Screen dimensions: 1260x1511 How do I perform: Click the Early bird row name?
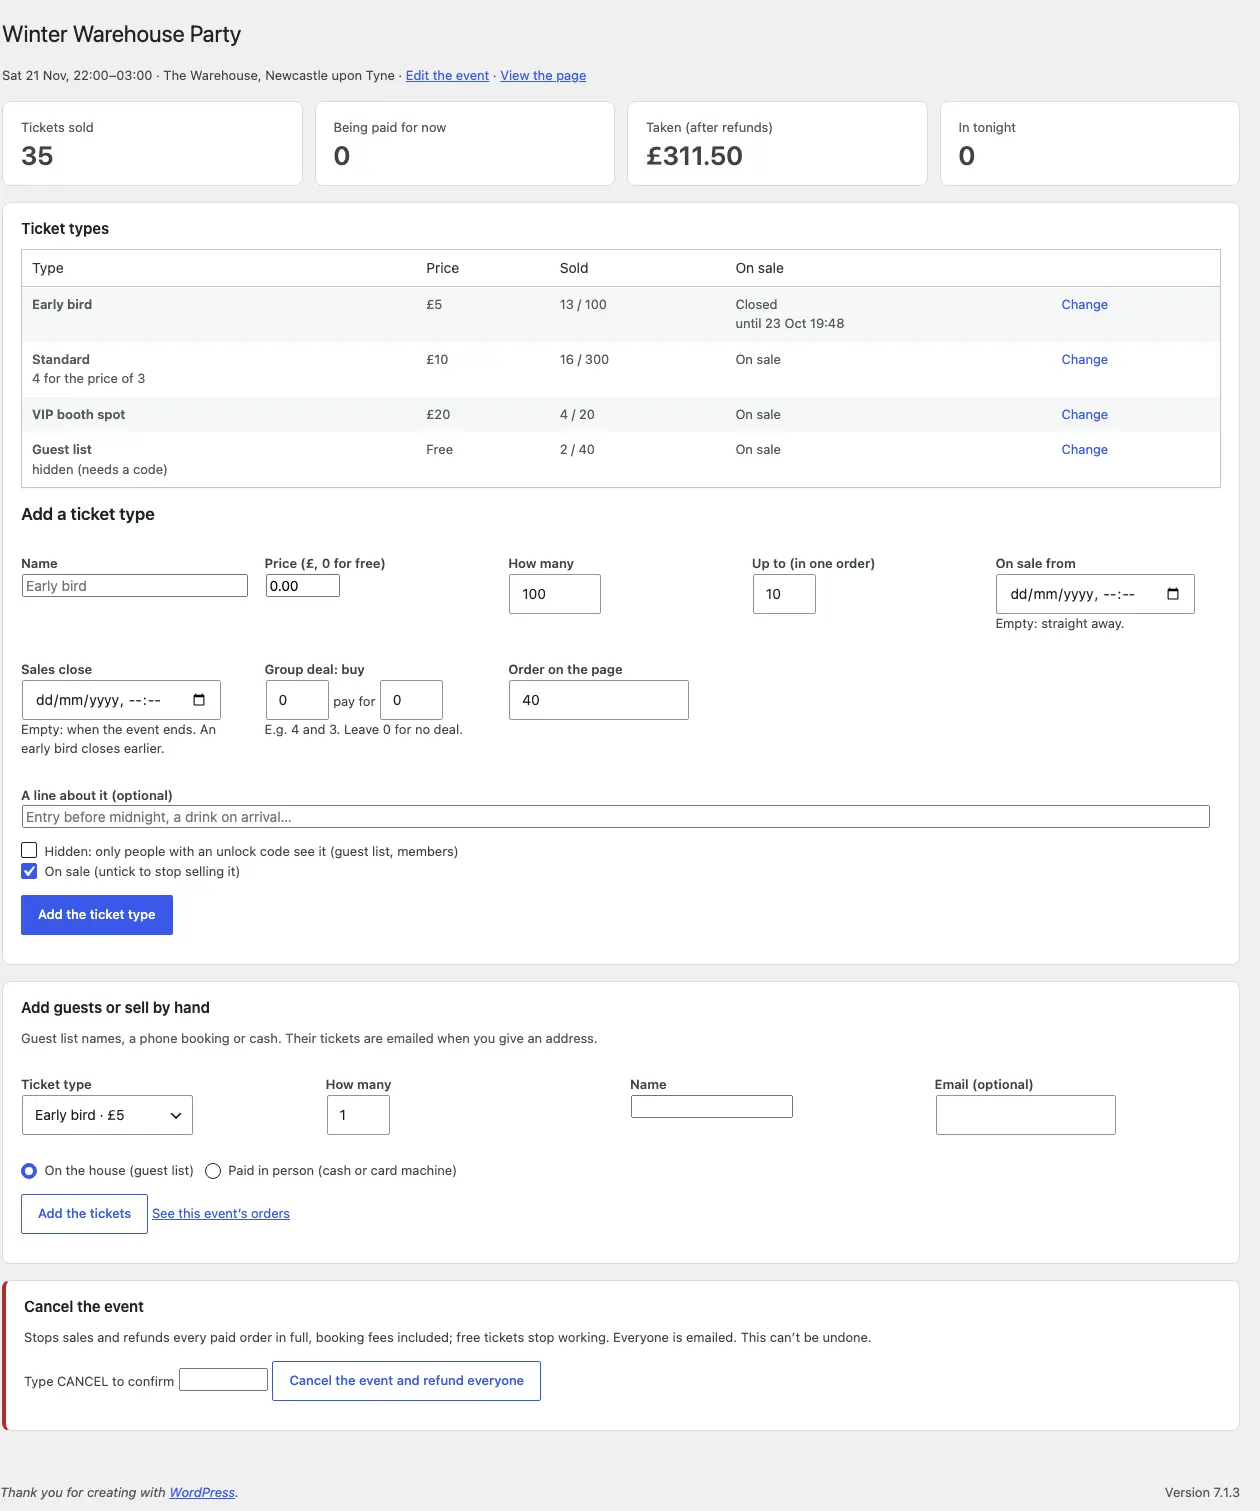pos(62,304)
